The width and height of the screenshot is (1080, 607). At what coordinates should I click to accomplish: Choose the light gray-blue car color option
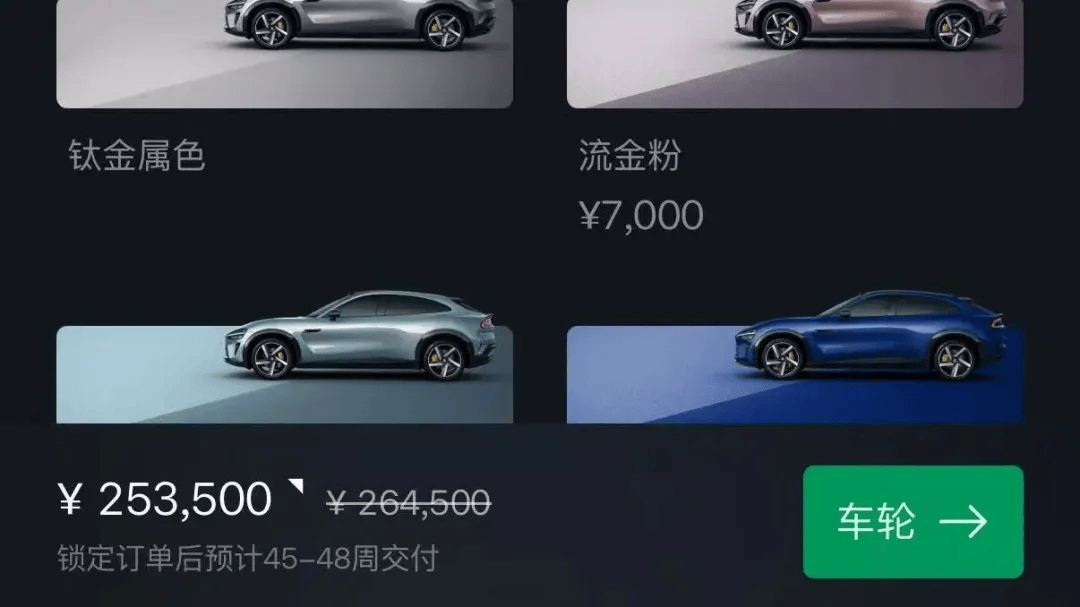284,357
